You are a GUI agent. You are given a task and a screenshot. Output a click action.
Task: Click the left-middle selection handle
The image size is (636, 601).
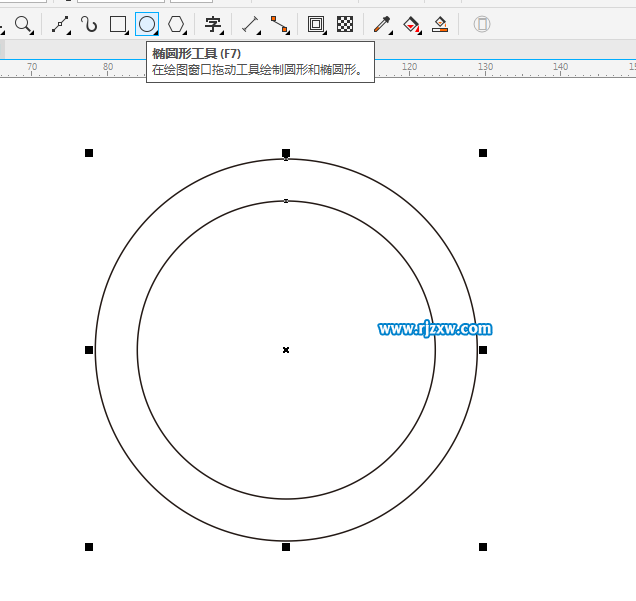pos(89,350)
